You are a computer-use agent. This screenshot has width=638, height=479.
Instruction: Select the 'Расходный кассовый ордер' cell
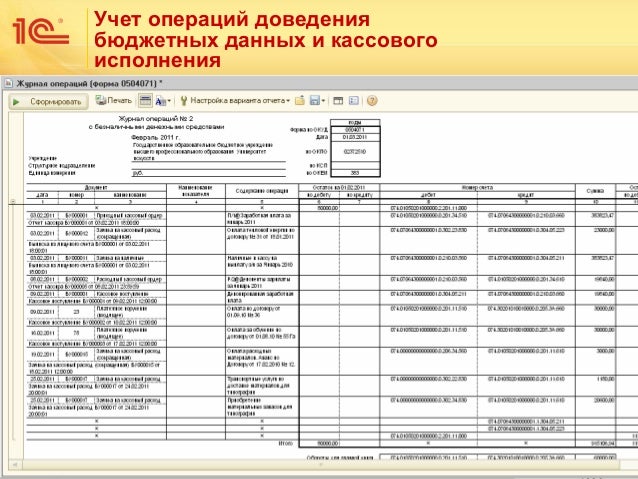(130, 280)
